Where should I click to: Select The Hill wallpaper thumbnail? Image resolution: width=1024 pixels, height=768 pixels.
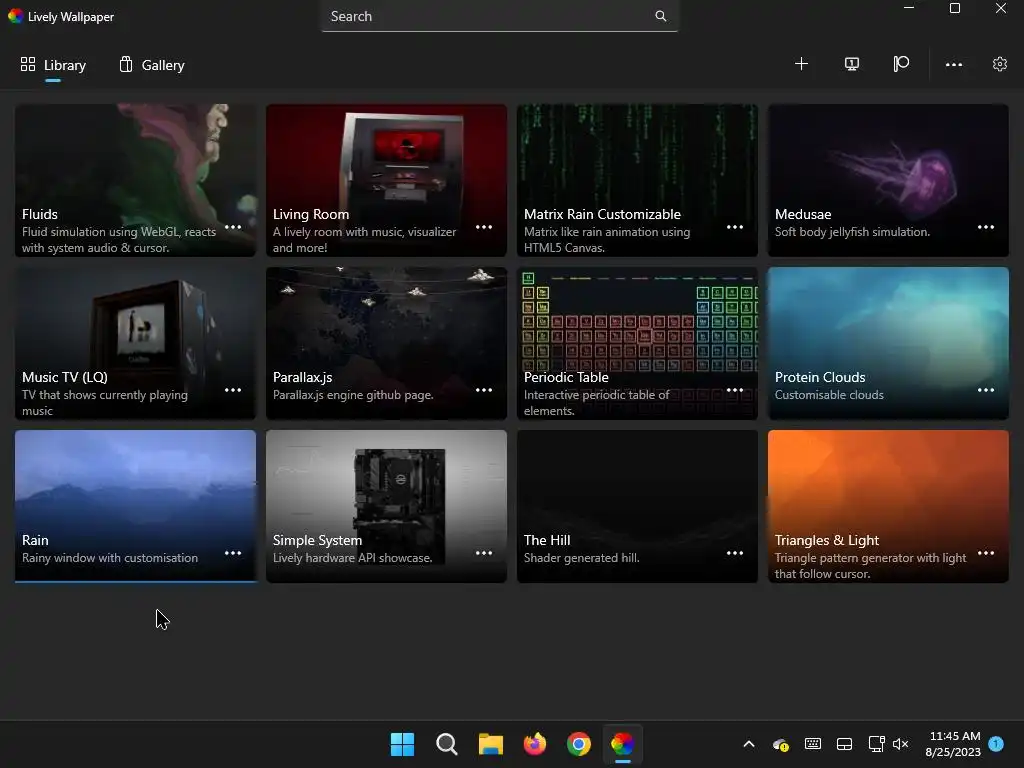(637, 506)
